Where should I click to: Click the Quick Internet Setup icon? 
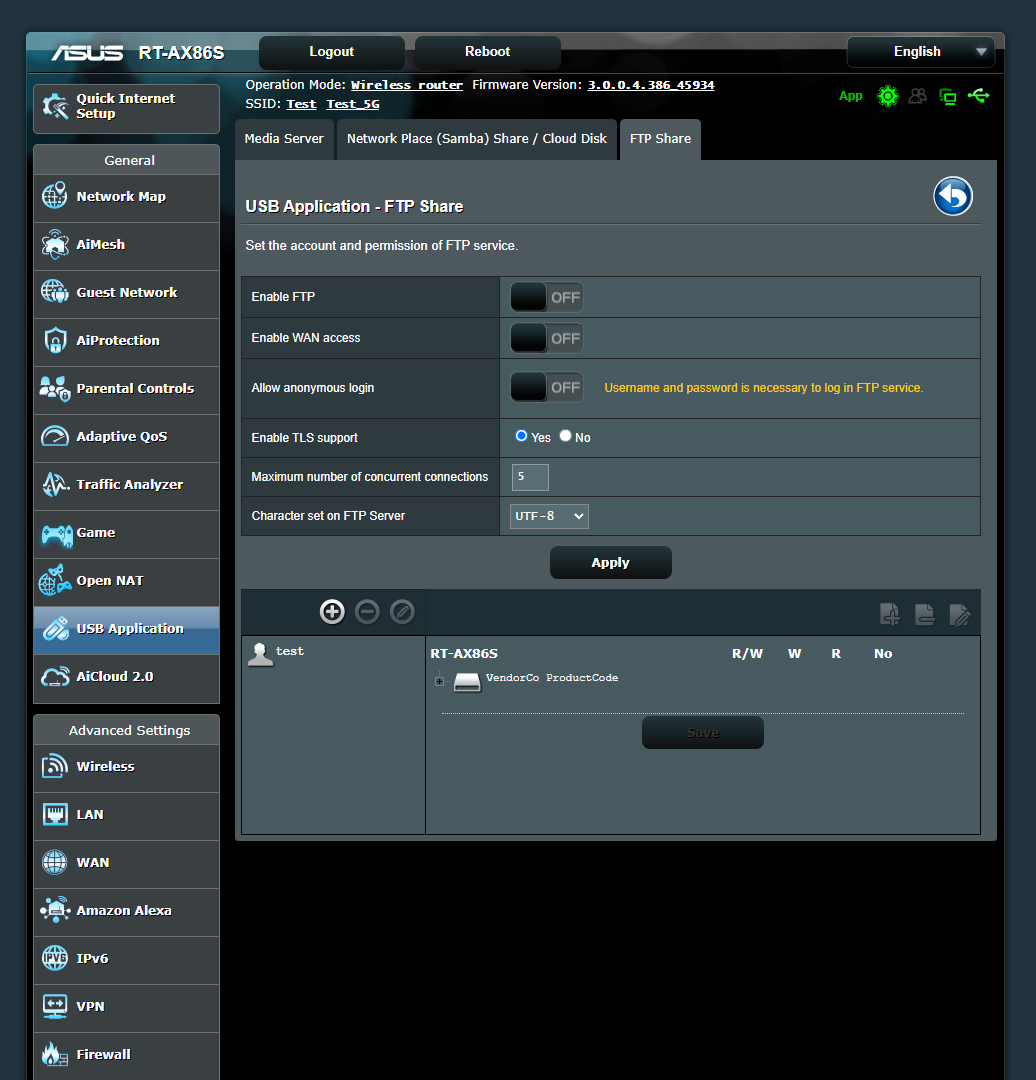tap(55, 106)
